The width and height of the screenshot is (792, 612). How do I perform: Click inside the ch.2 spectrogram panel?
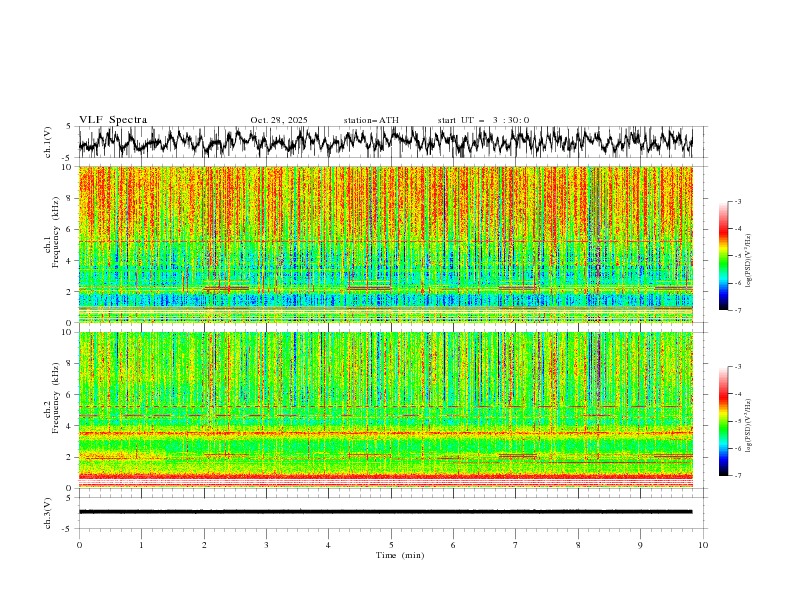(x=386, y=410)
